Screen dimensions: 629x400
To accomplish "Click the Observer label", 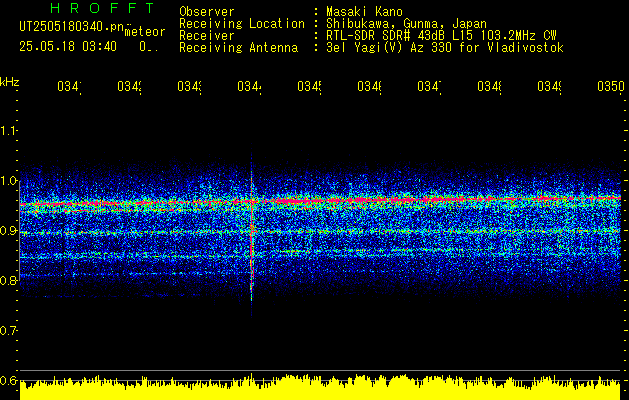I will pyautogui.click(x=207, y=12).
